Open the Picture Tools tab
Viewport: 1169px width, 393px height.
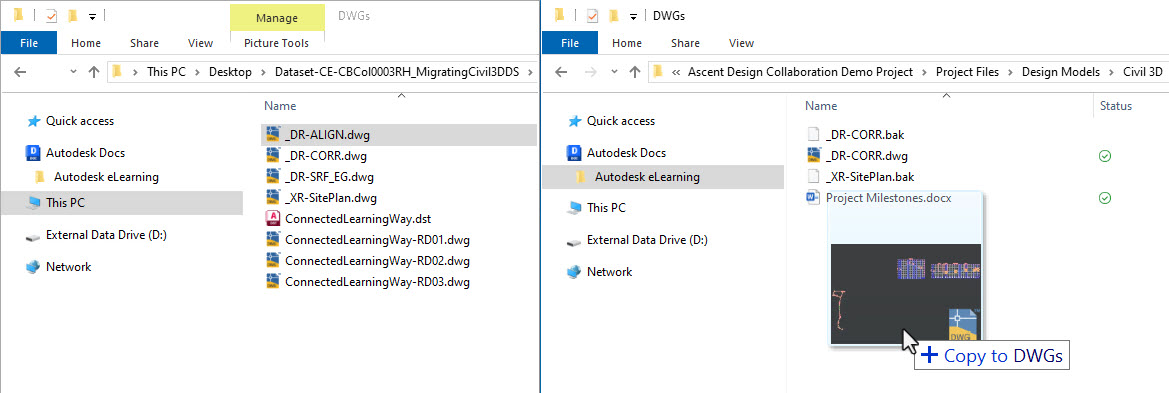coord(277,43)
